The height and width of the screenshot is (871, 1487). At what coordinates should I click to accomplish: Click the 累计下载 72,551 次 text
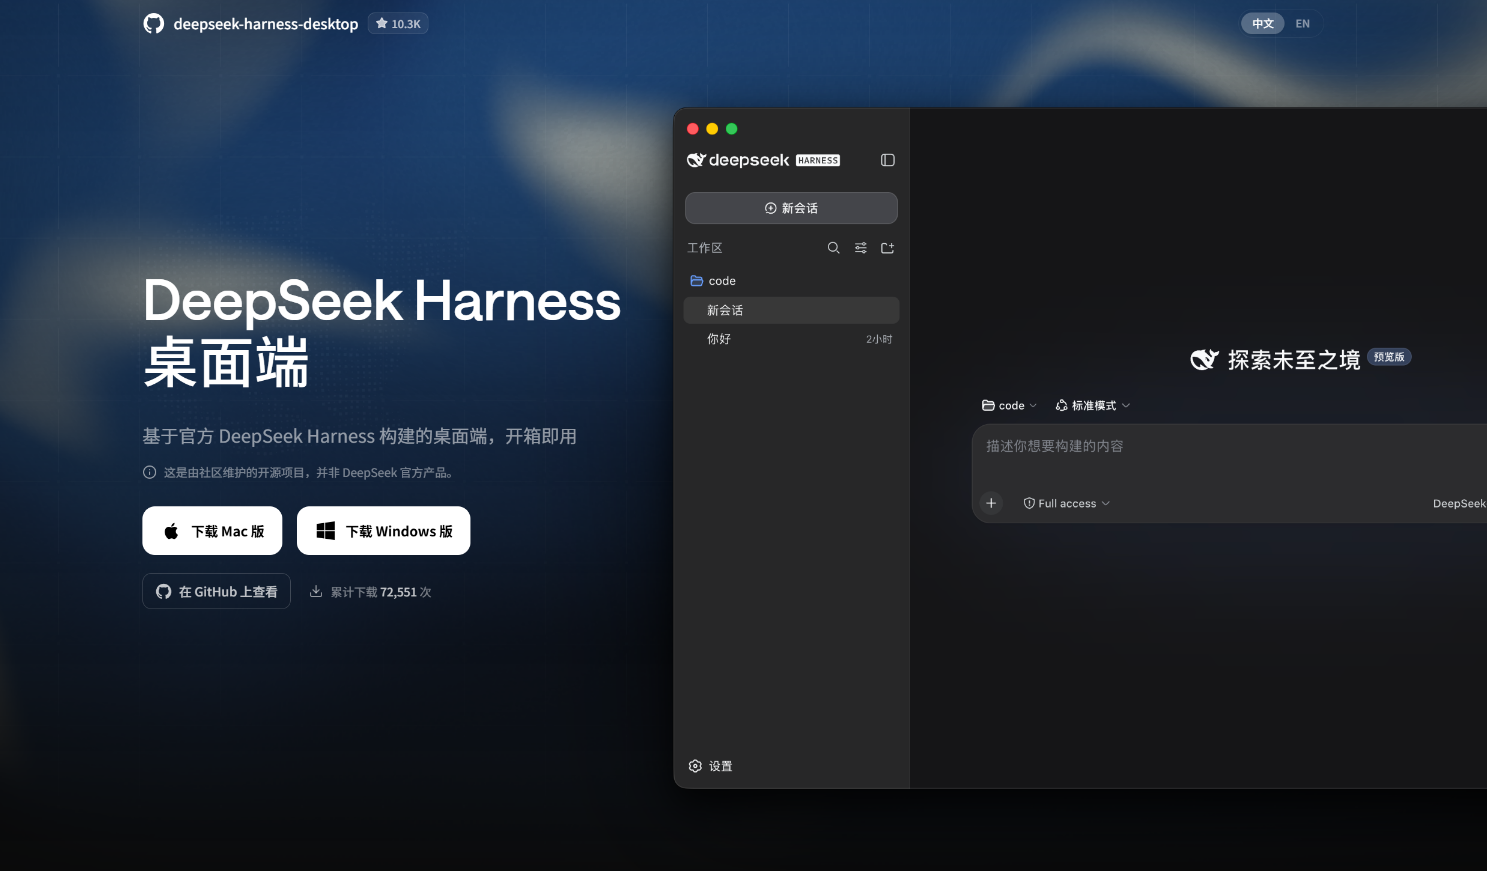click(x=381, y=592)
